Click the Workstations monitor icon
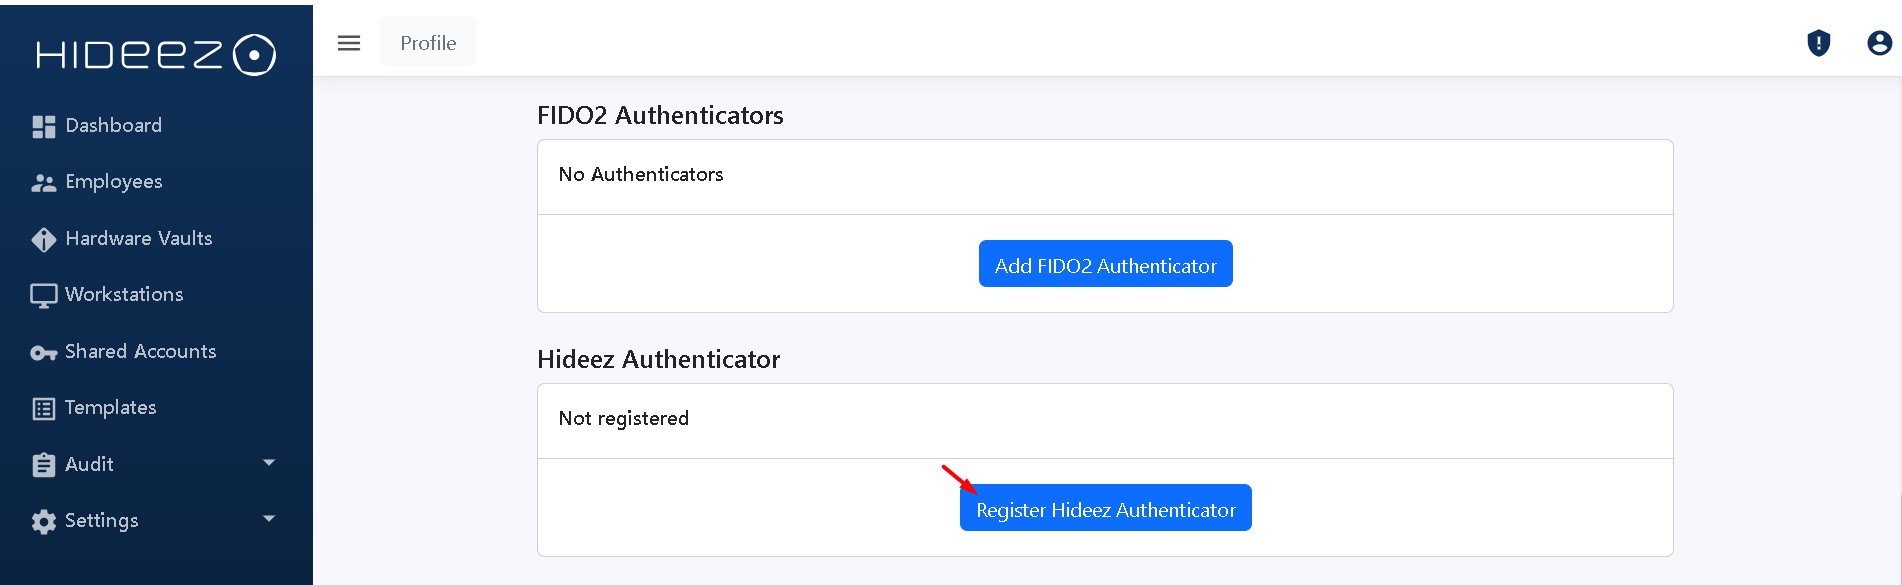The image size is (1902, 585). 44,295
